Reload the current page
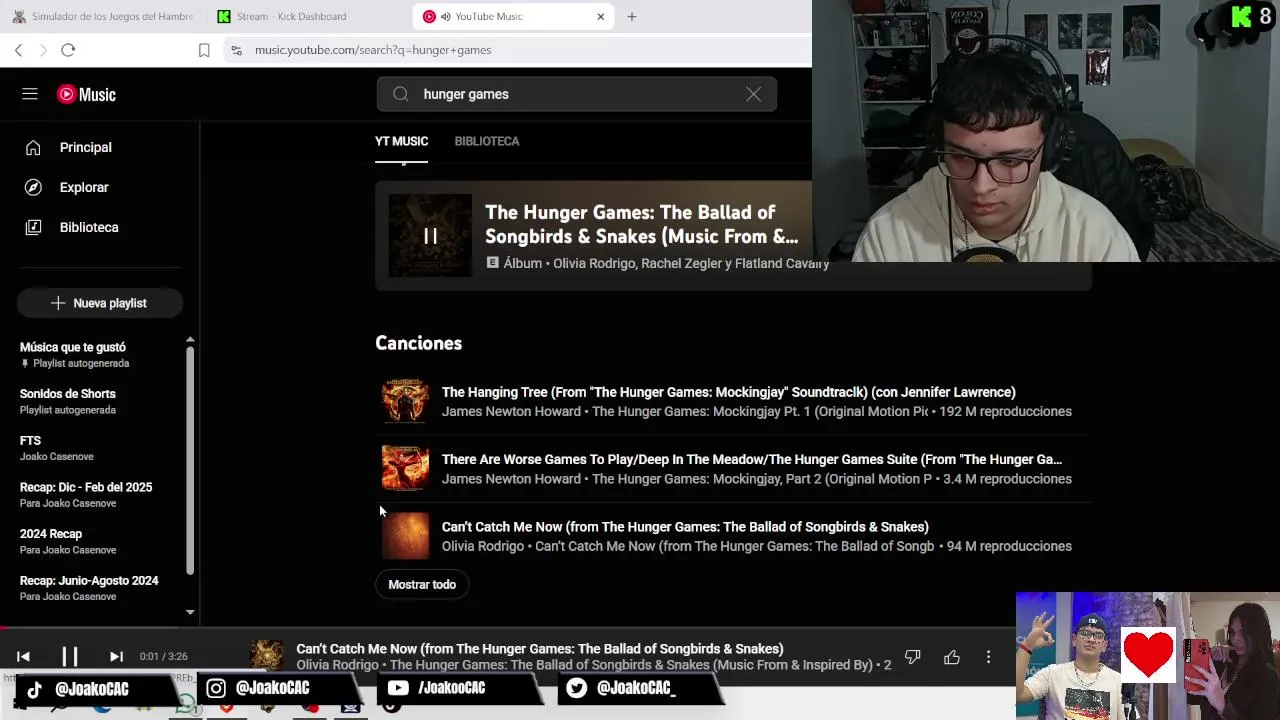Screen dimensions: 1280x720 pyautogui.click(x=68, y=50)
